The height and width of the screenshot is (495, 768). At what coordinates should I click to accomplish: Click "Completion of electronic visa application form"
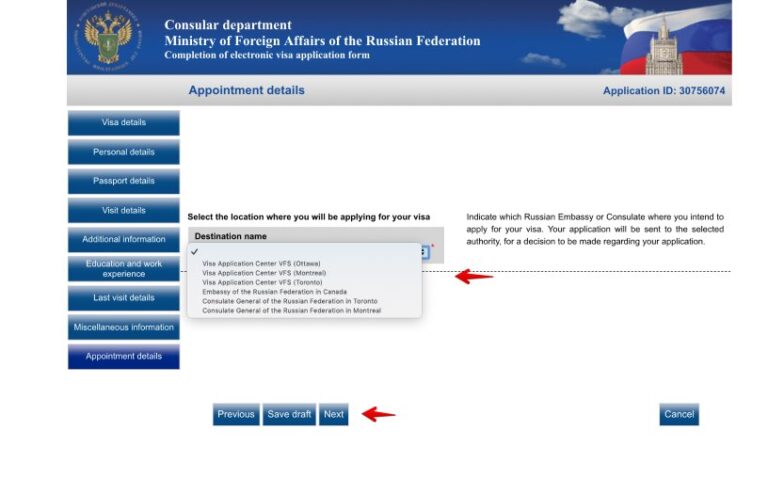(x=267, y=55)
